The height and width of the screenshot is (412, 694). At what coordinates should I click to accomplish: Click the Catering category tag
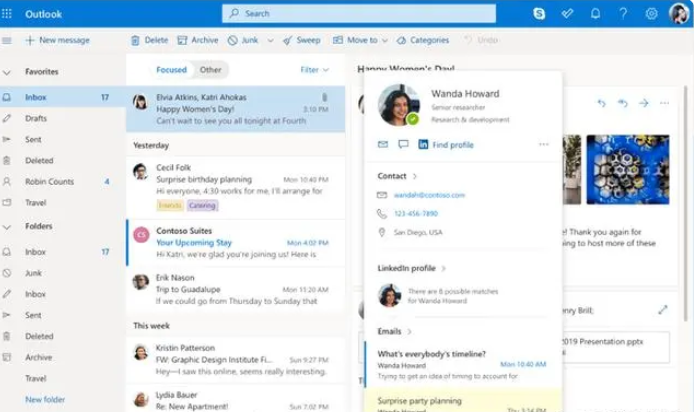coord(202,205)
